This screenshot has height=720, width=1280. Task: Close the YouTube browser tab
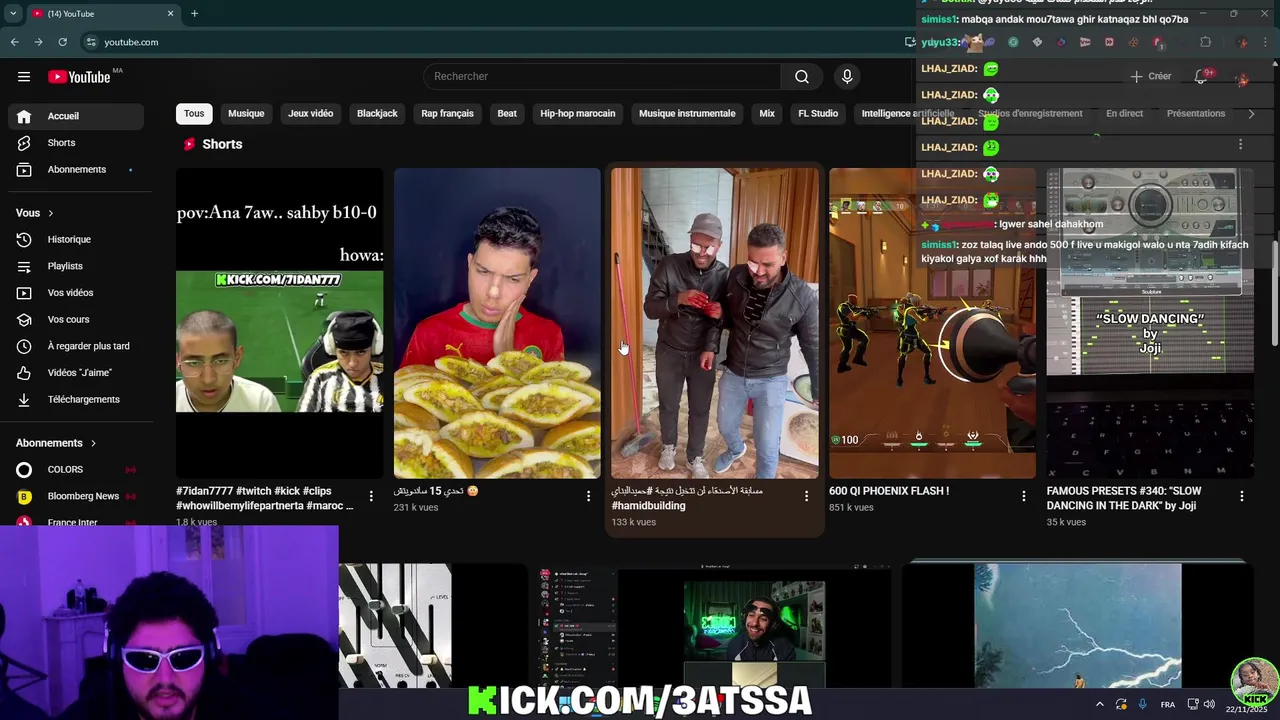click(170, 13)
